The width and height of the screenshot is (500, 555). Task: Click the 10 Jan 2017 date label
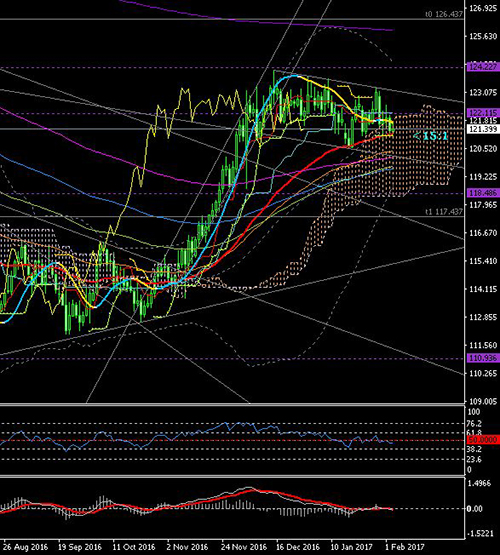pos(351,547)
